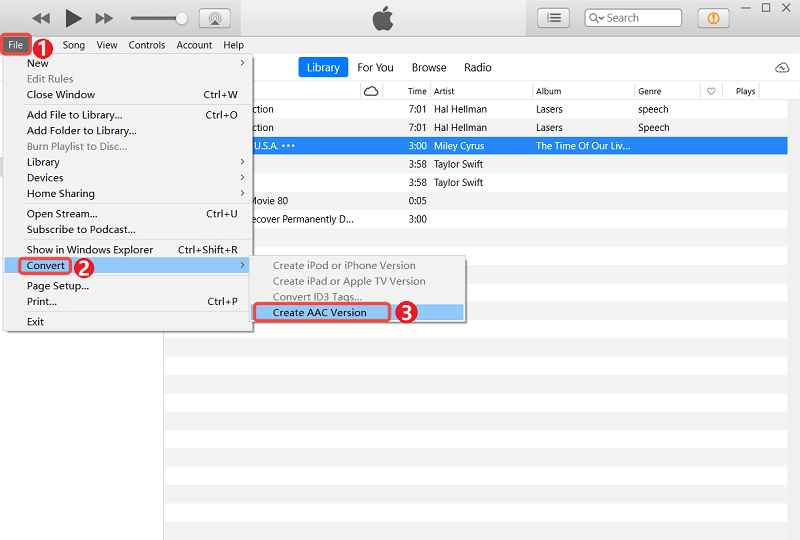Open the Radio tab
Image resolution: width=800 pixels, height=540 pixels.
pyautogui.click(x=478, y=67)
